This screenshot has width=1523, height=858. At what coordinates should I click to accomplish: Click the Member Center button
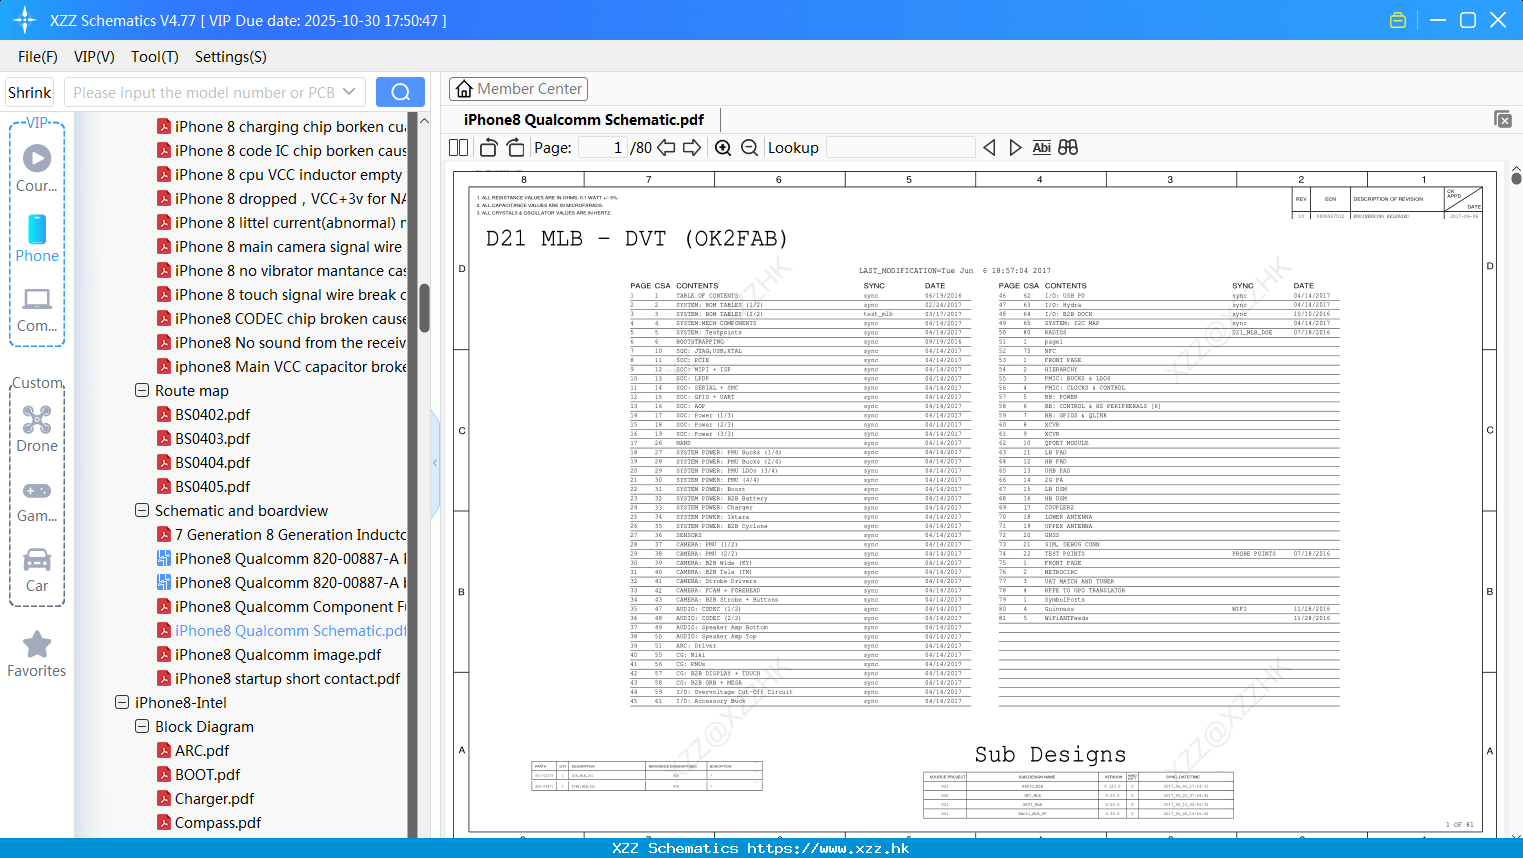click(518, 89)
